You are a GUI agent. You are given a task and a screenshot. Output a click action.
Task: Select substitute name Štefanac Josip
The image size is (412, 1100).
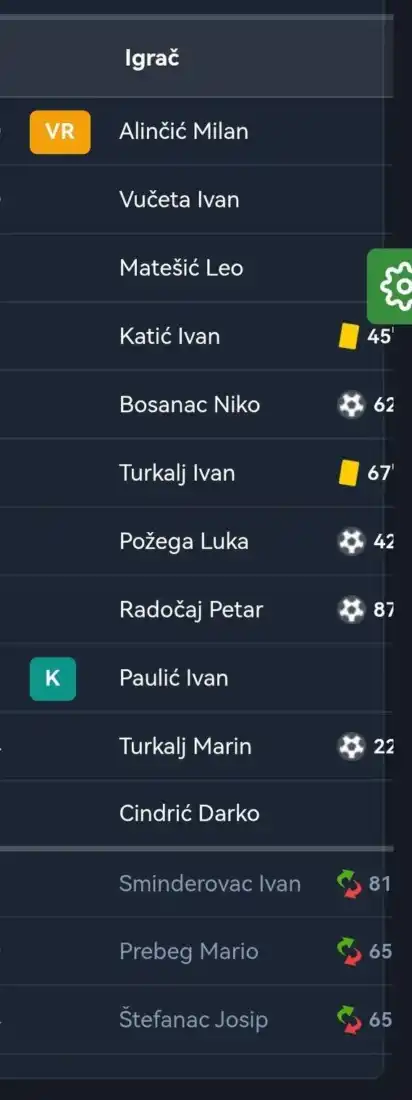tap(194, 1019)
